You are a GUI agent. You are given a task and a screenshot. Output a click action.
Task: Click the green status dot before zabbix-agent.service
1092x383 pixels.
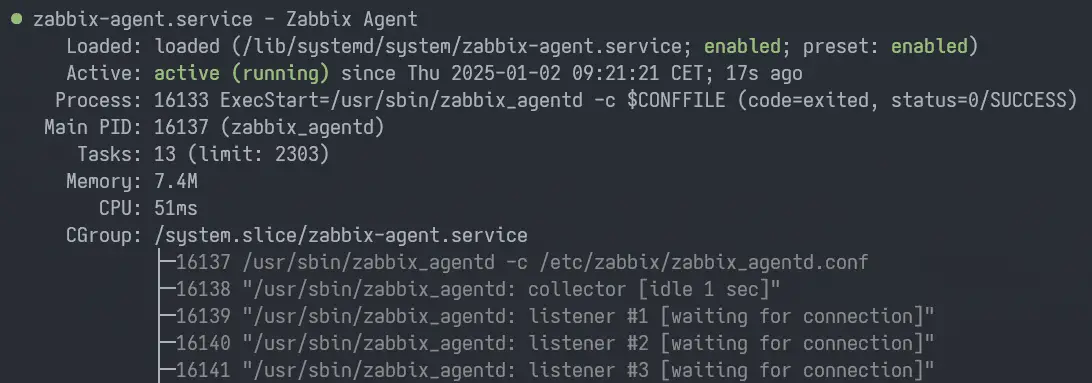17,19
